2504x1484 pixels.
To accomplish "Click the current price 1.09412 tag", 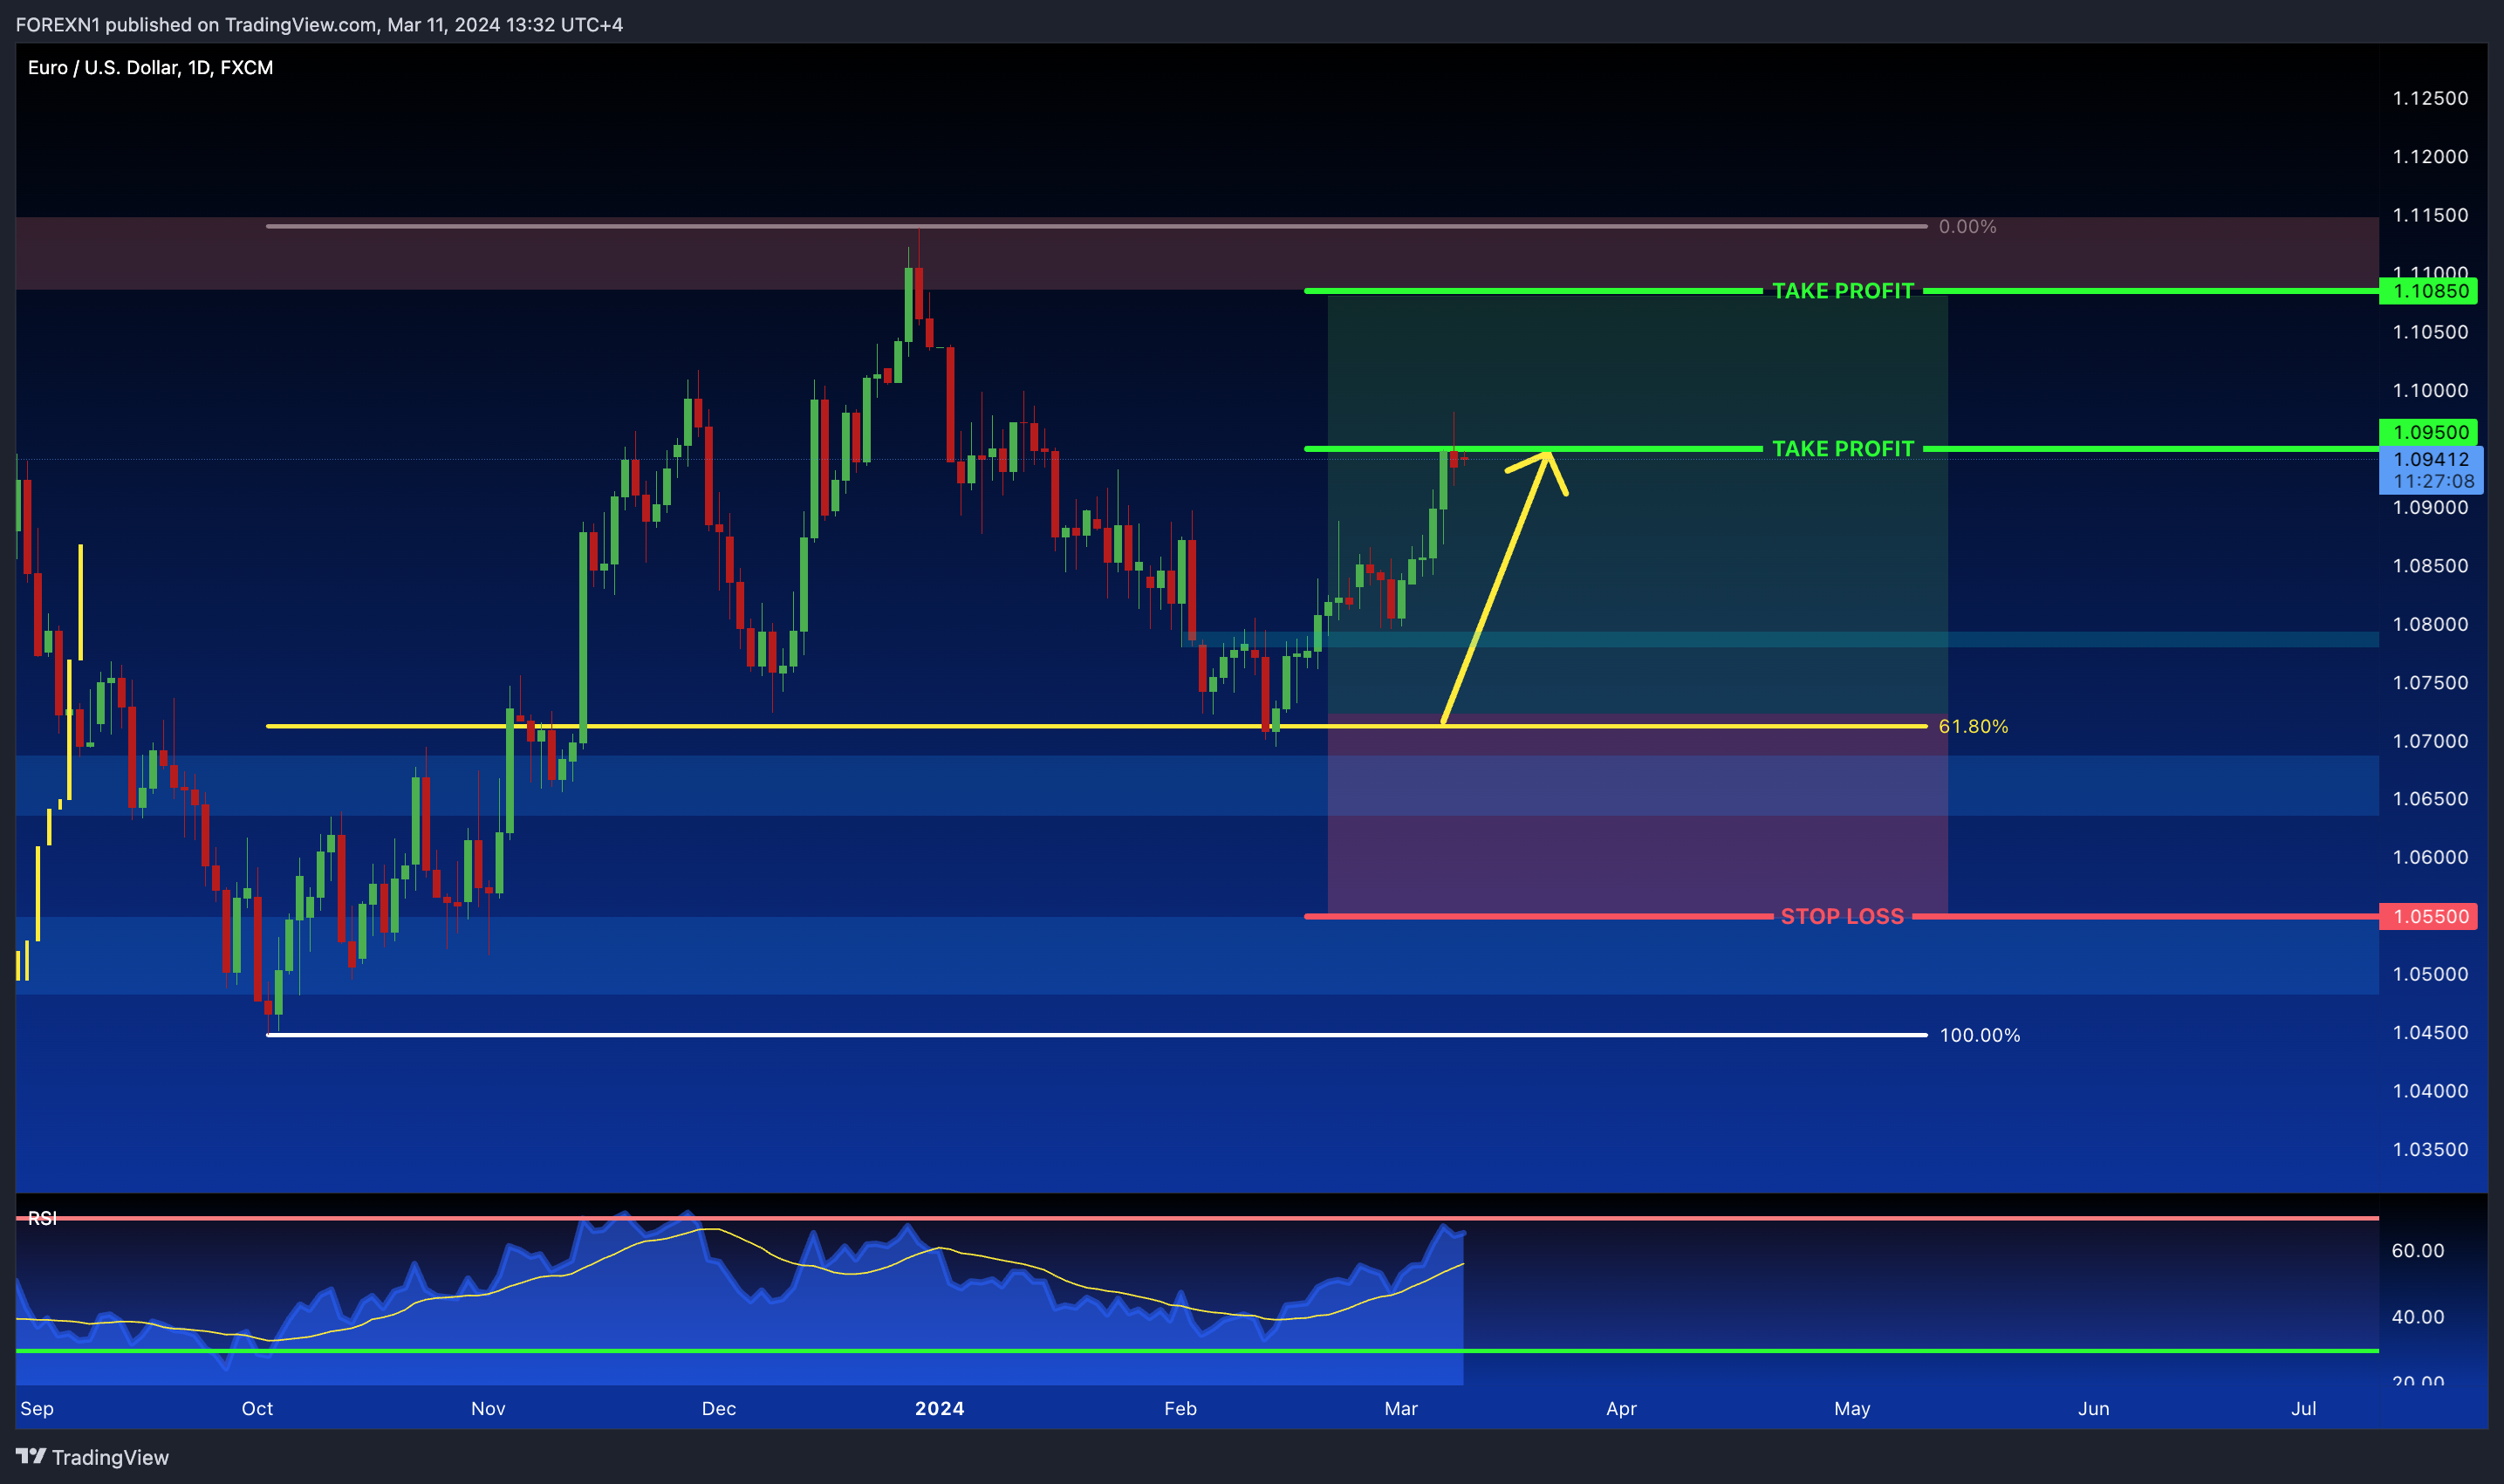I will pos(2430,470).
